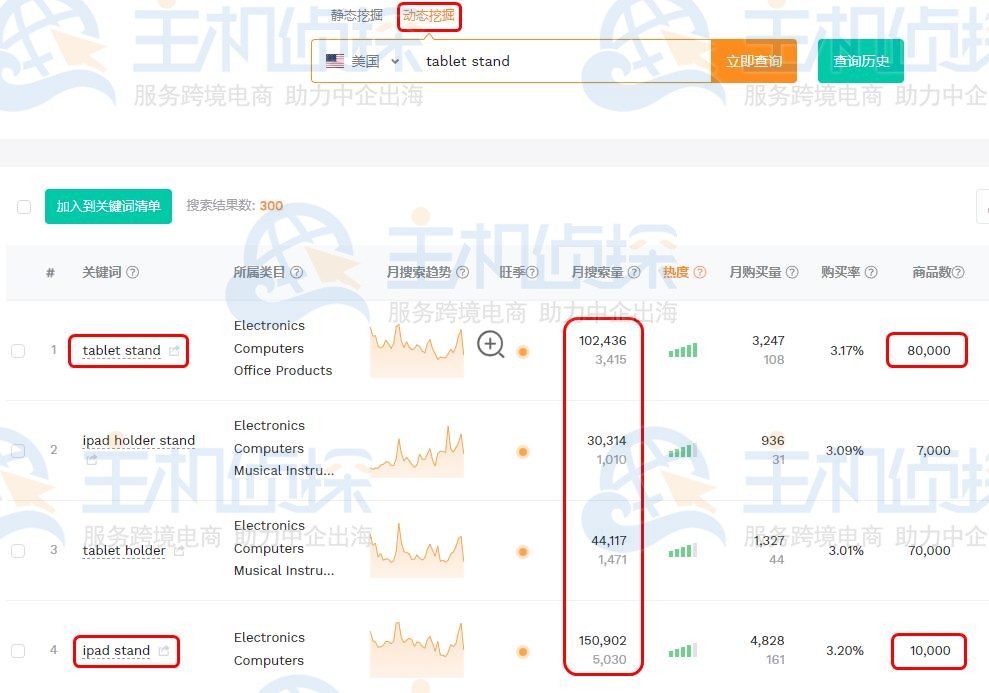The image size is (989, 693).
Task: Select the 动态挖掘 tab
Action: pyautogui.click(x=429, y=16)
